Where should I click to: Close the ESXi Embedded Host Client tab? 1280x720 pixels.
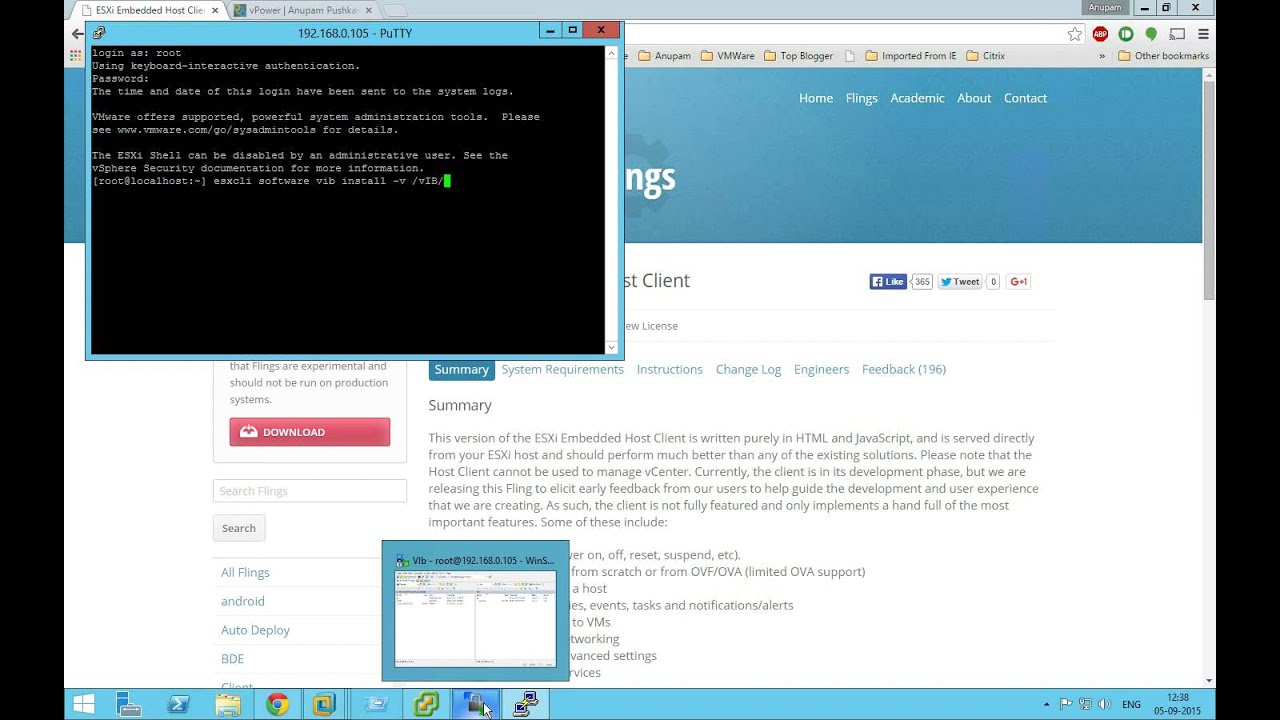(214, 10)
